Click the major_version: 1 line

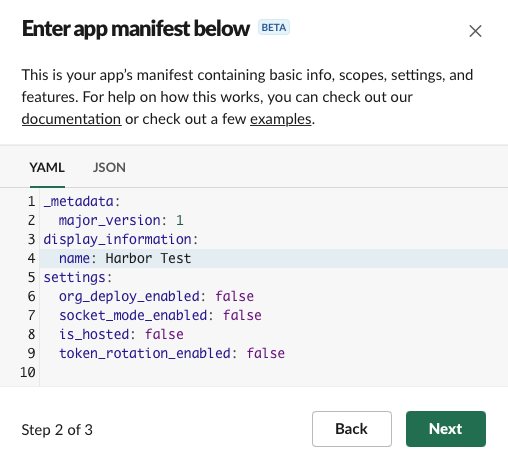tap(274, 220)
